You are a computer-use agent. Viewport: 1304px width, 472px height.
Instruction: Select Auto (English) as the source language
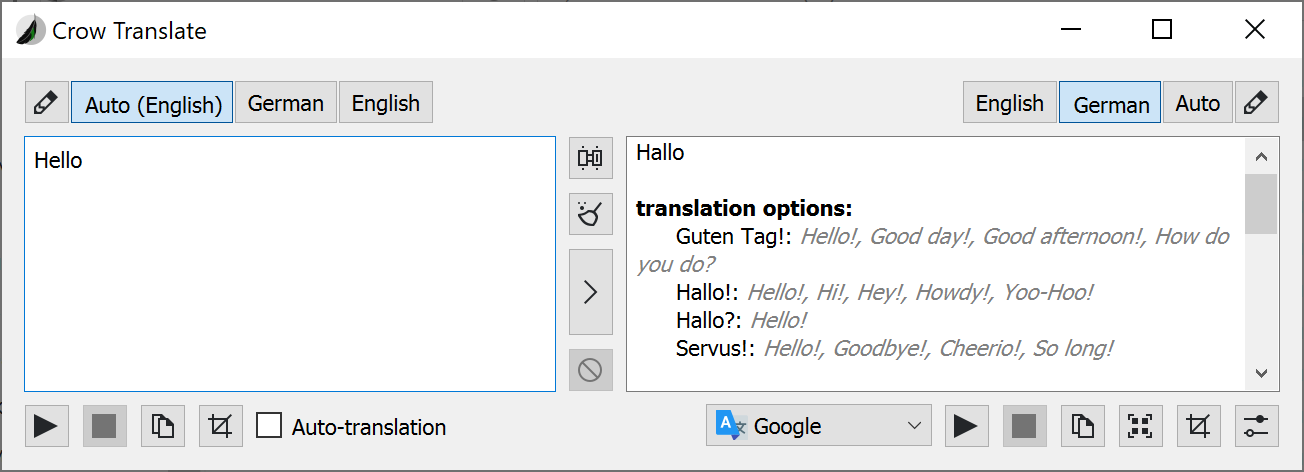tap(152, 104)
